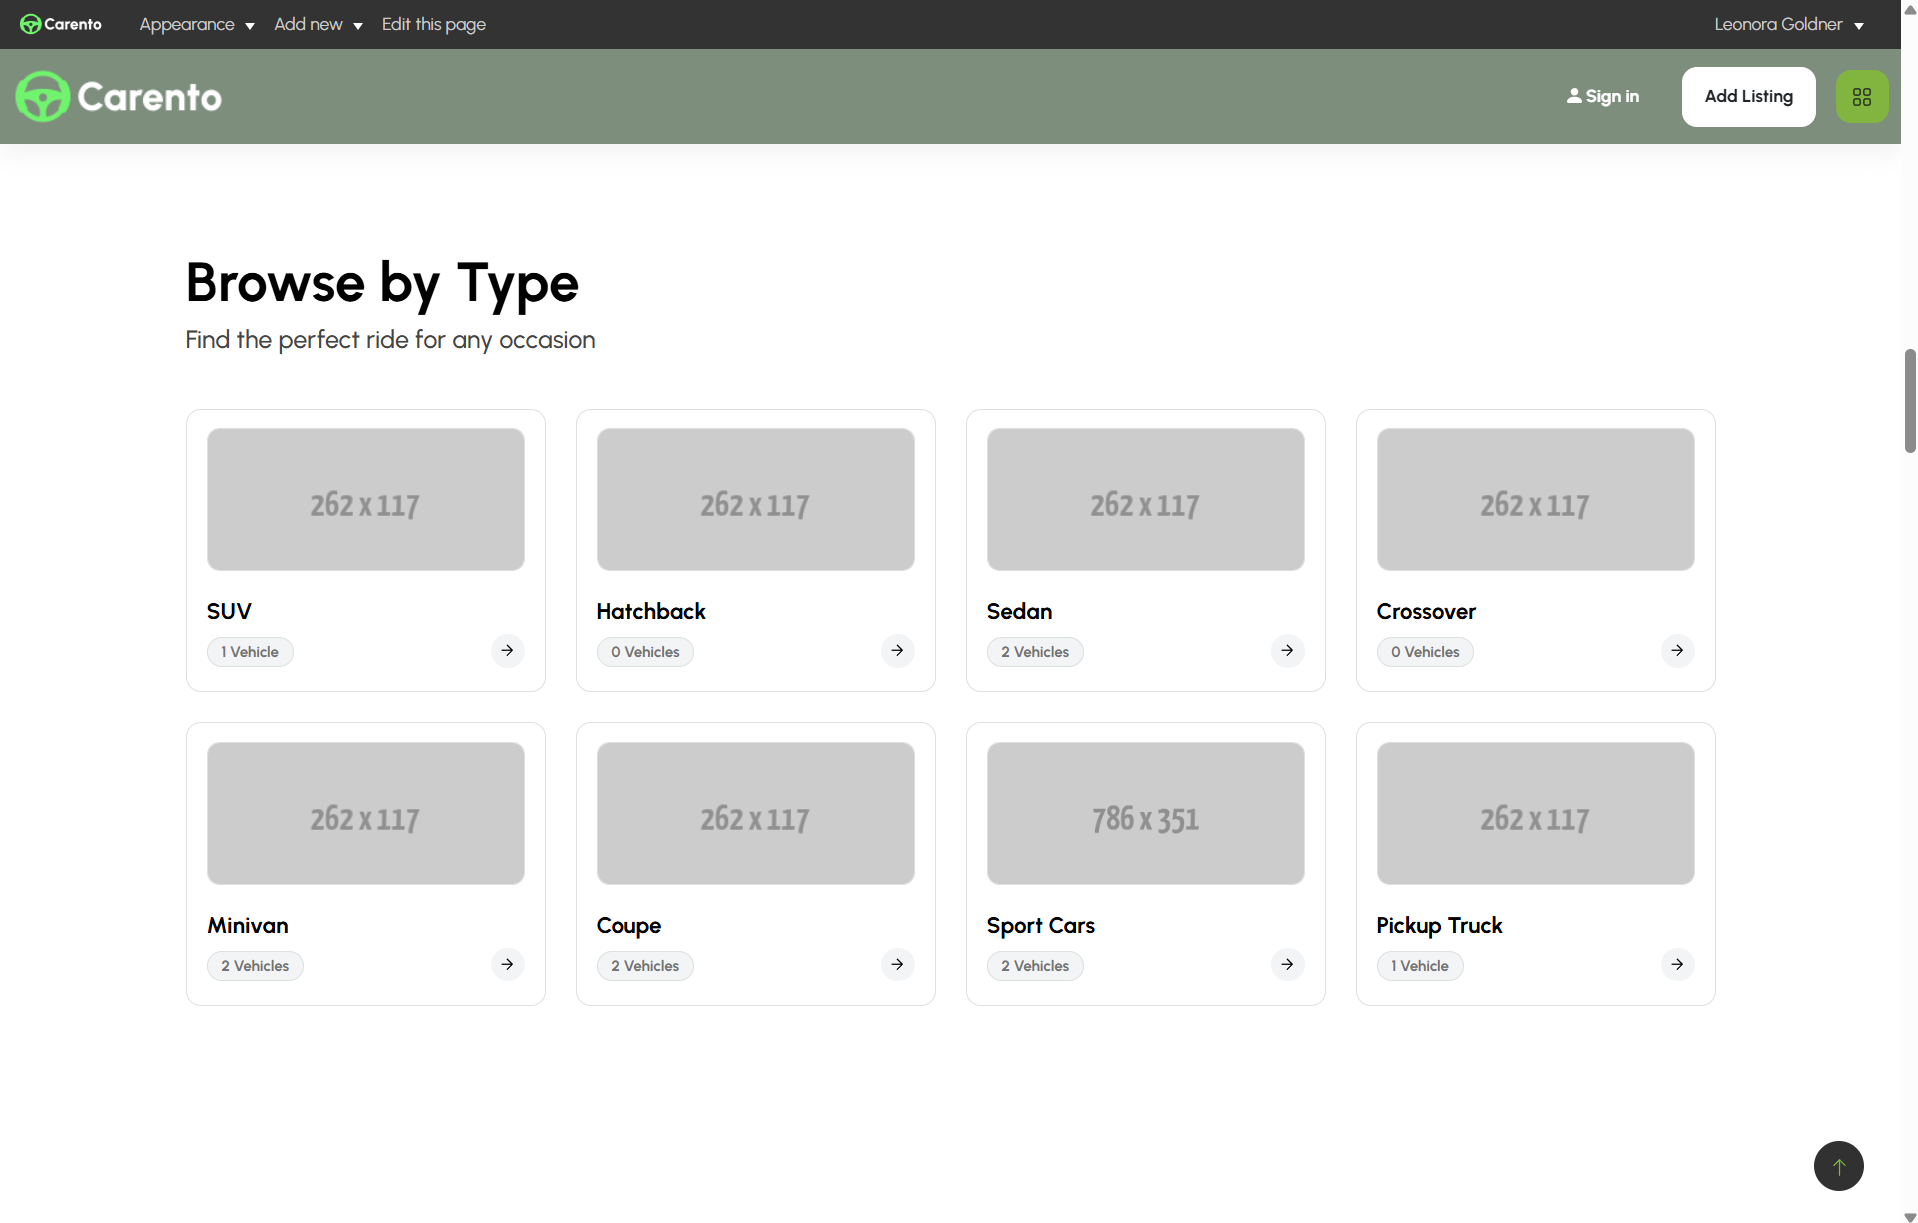
Task: Click the arrow icon on Coupe card
Action: 897,965
